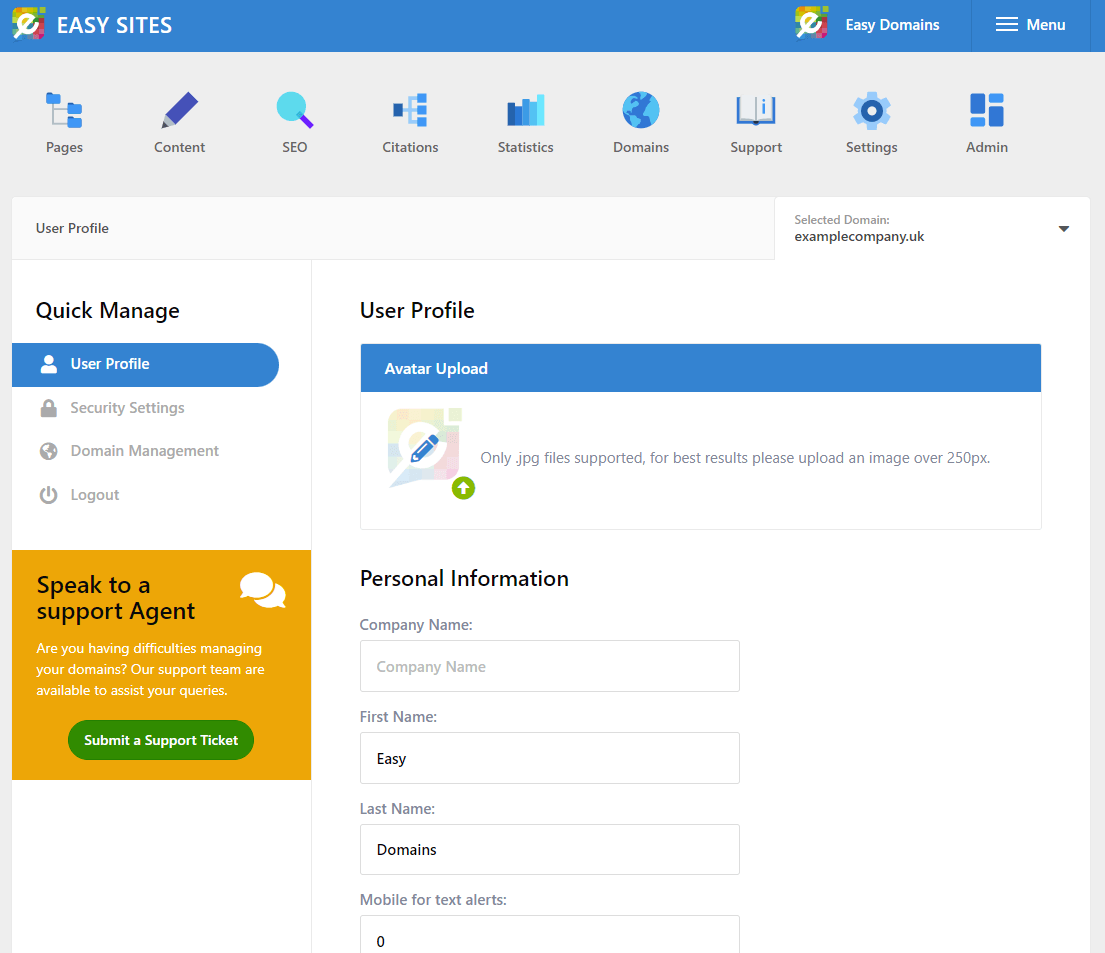Click the Quick Manage heading
Screen dimensions: 1105x953
pyautogui.click(x=107, y=311)
